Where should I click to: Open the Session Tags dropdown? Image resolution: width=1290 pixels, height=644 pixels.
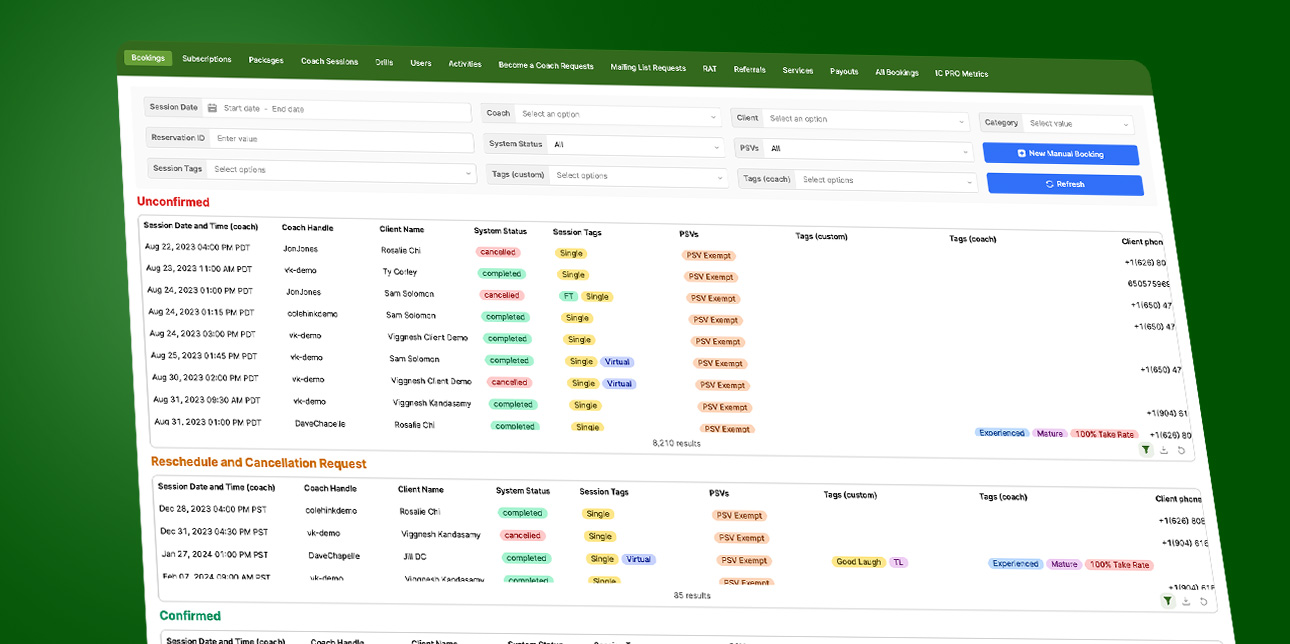tap(340, 171)
